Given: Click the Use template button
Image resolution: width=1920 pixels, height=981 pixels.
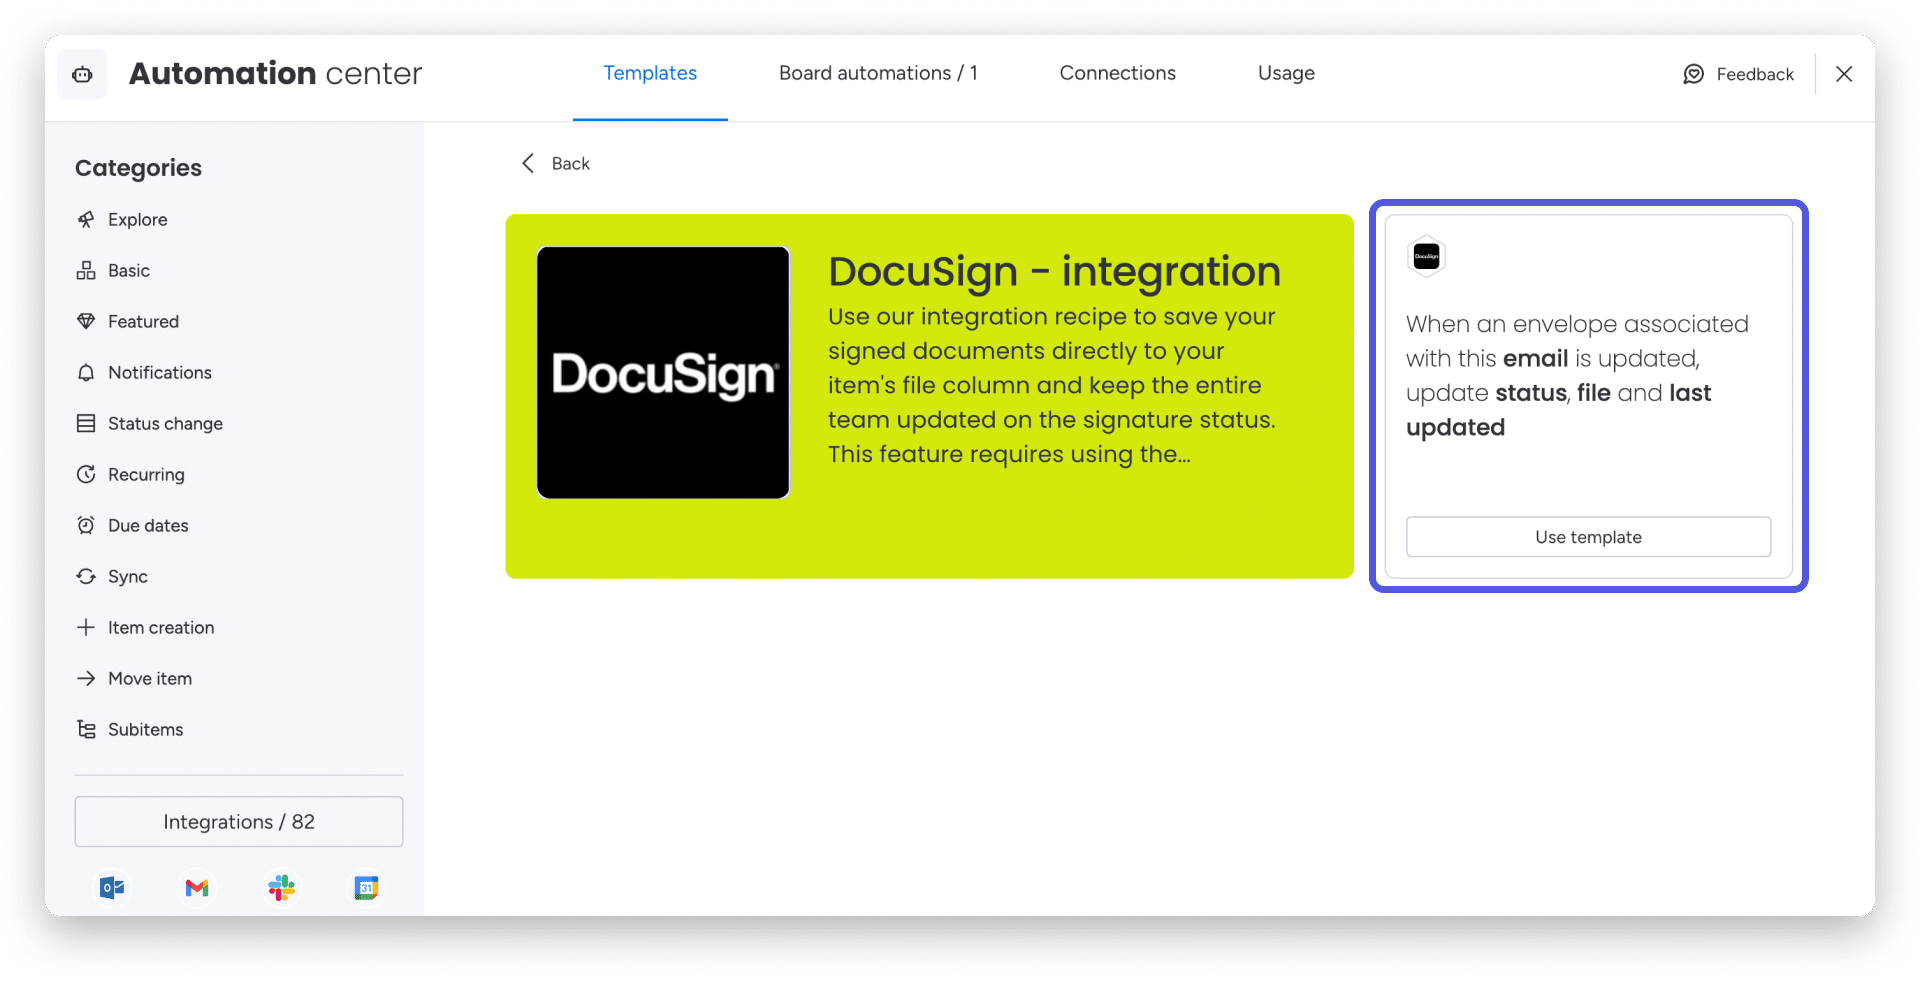Looking at the screenshot, I should click(x=1588, y=537).
